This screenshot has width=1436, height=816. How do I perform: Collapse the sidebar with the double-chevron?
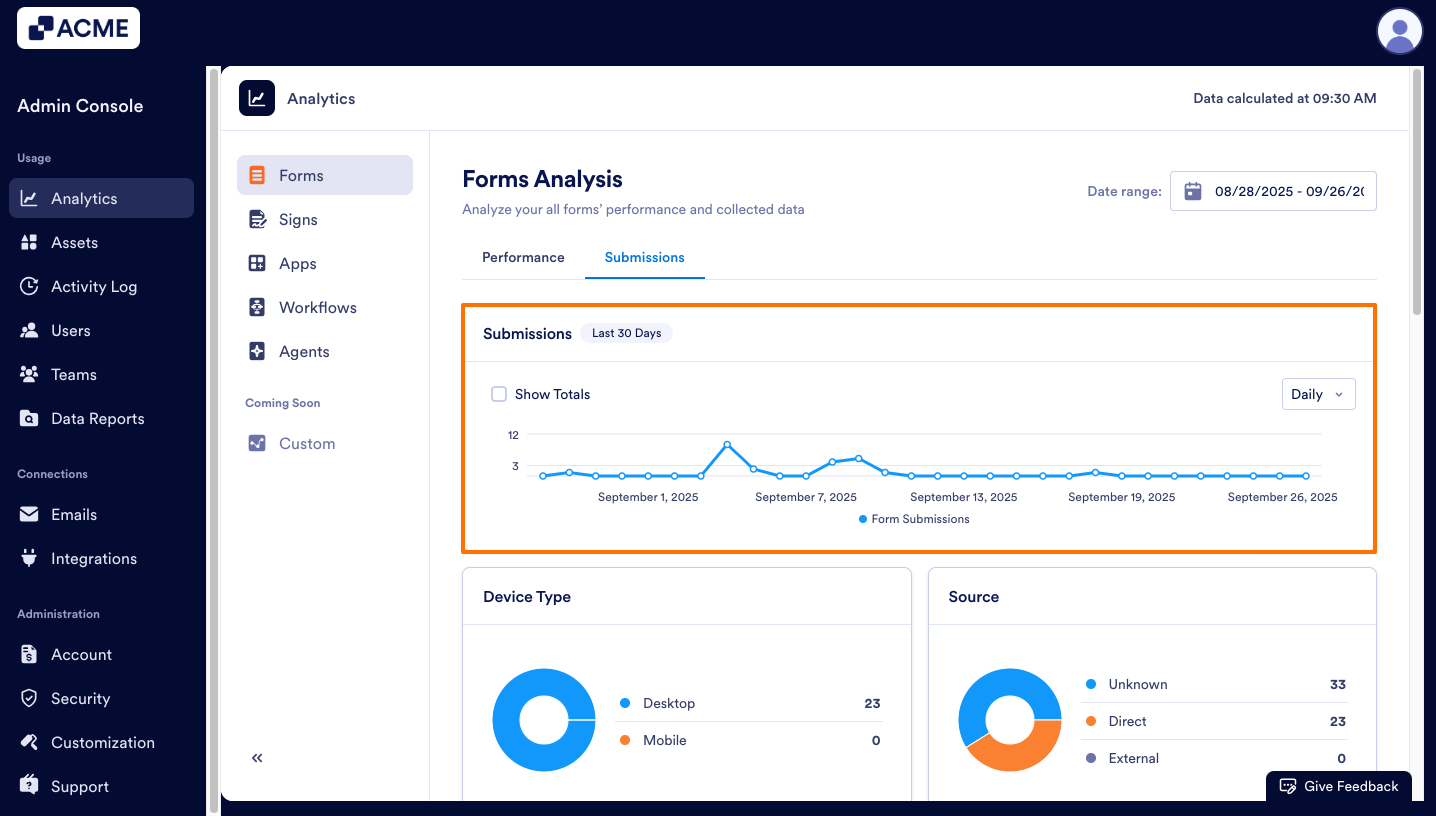click(256, 758)
